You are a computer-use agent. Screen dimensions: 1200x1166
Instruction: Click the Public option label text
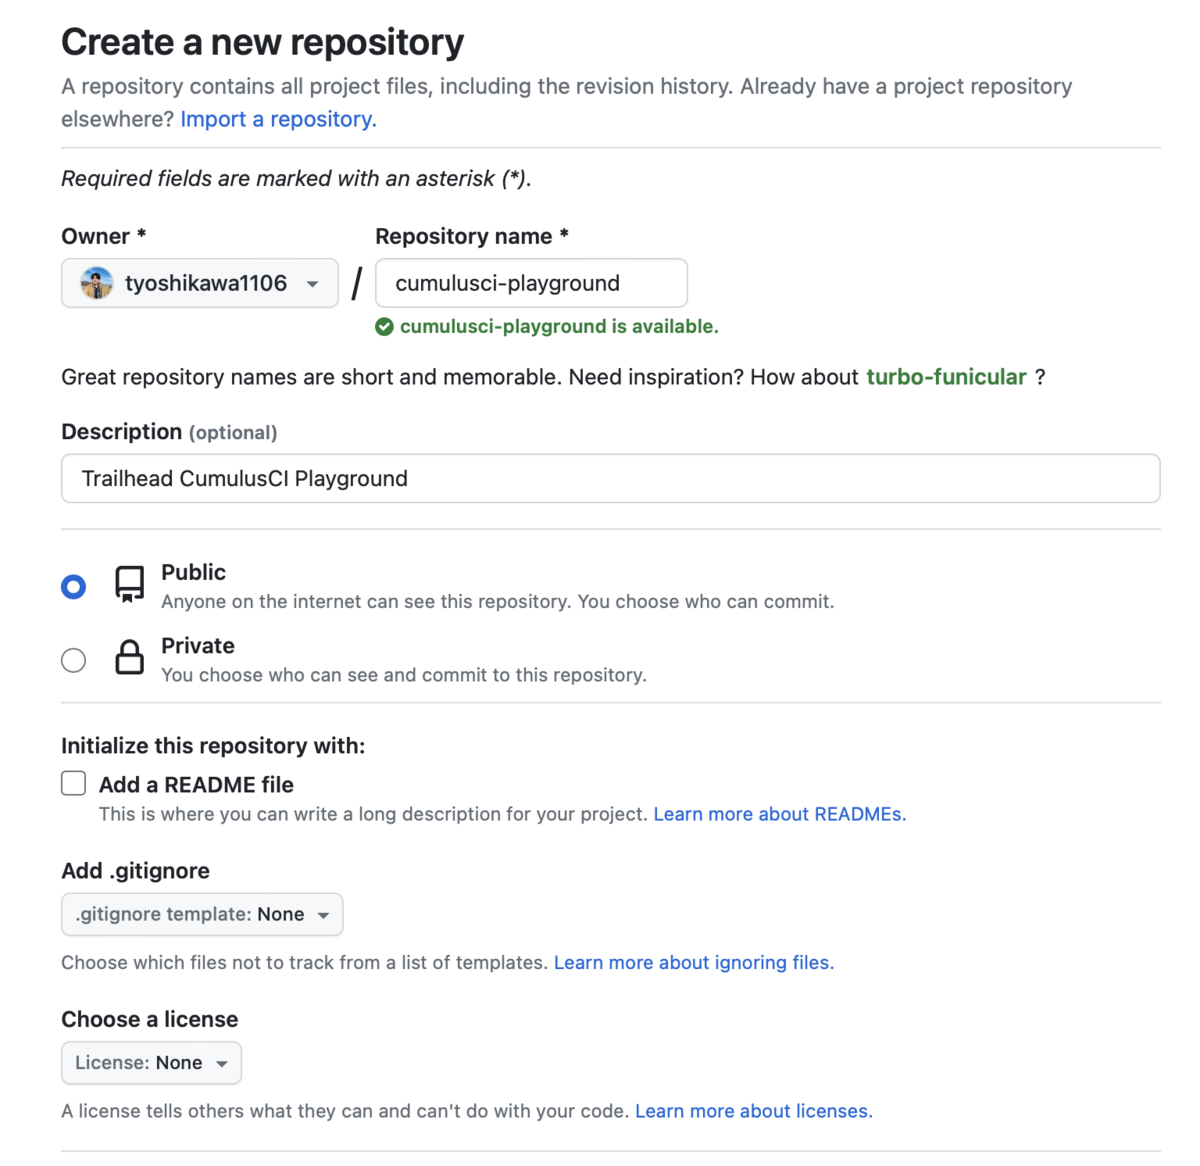click(x=193, y=572)
